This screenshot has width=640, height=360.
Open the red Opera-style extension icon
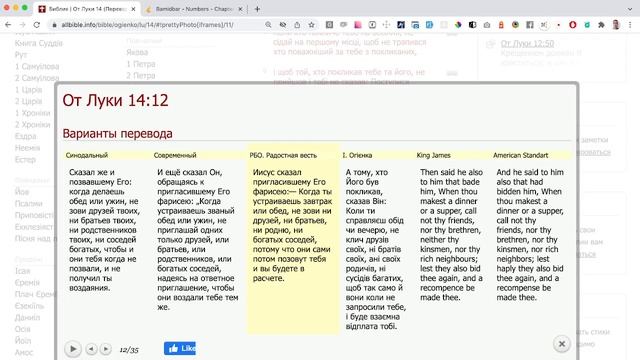pos(573,25)
